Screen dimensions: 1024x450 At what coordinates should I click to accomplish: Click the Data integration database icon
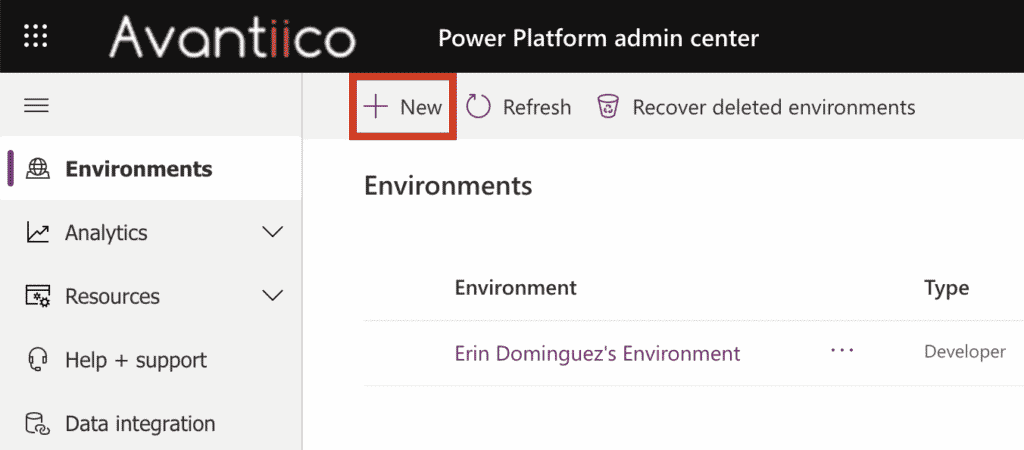[x=37, y=424]
